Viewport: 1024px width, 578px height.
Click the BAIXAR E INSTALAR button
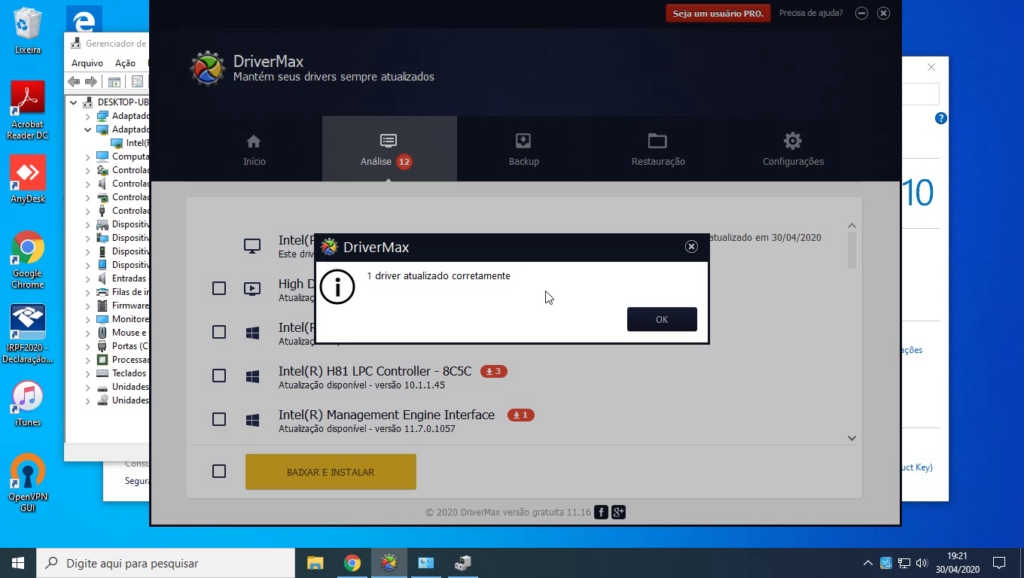(330, 472)
